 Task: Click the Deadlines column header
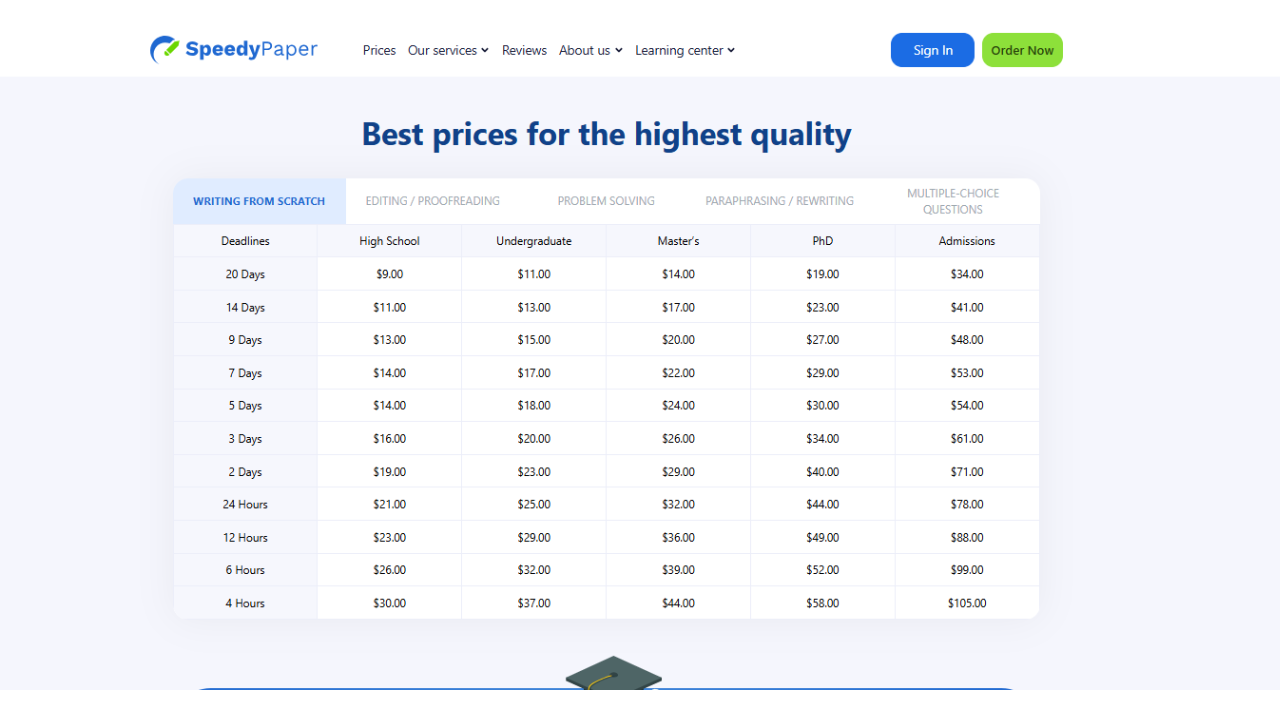245,241
